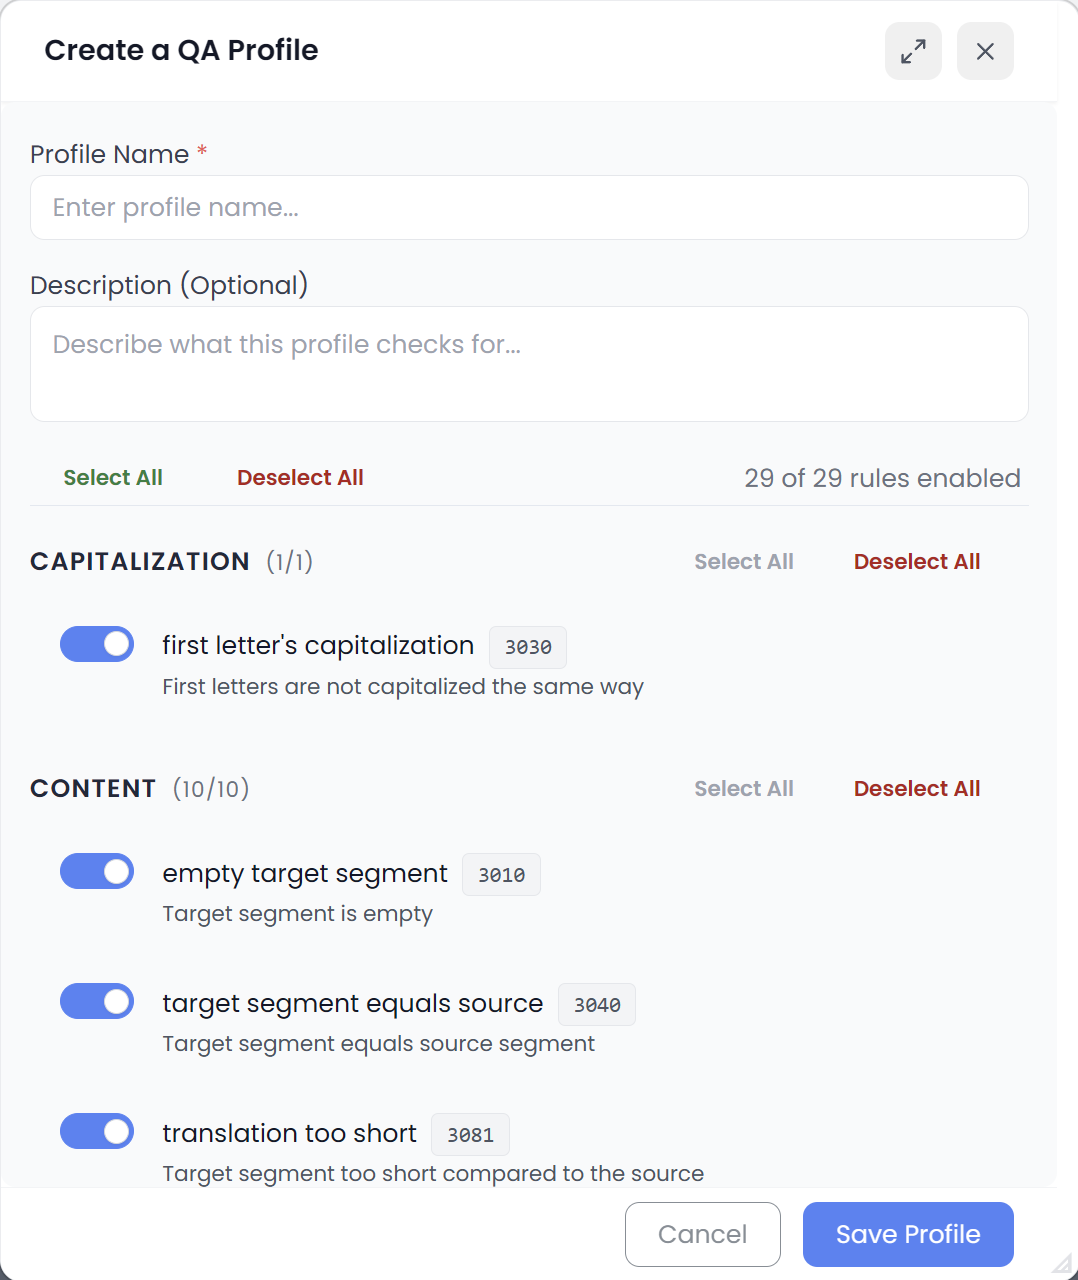Click the 3040 code badge

pyautogui.click(x=596, y=1004)
